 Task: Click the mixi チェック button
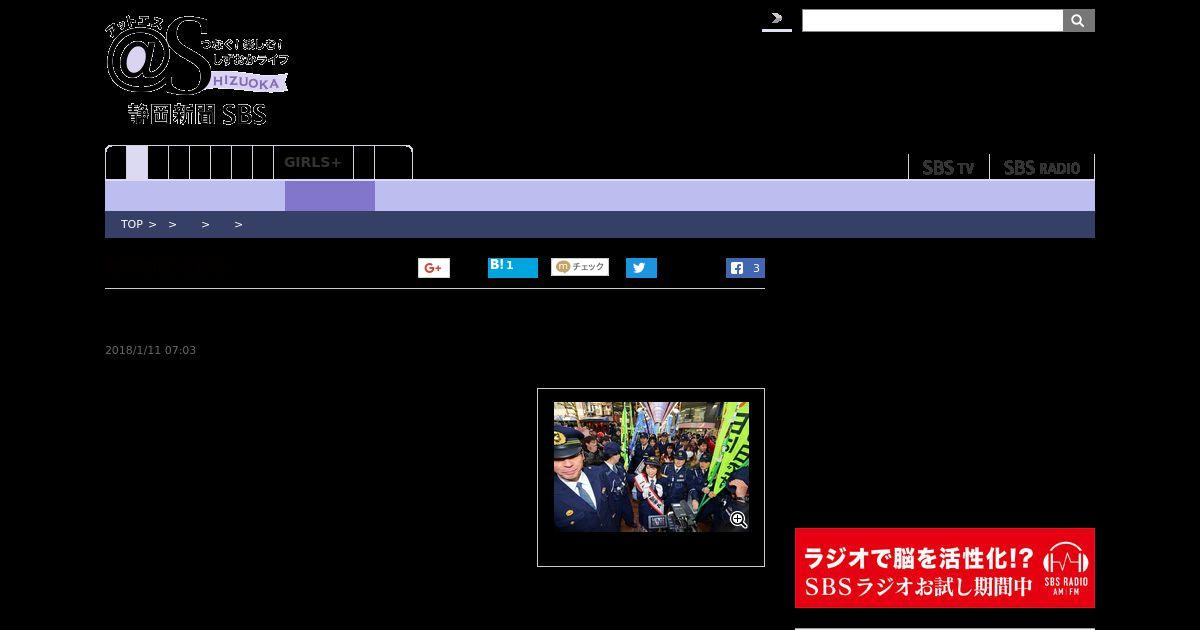tap(580, 267)
